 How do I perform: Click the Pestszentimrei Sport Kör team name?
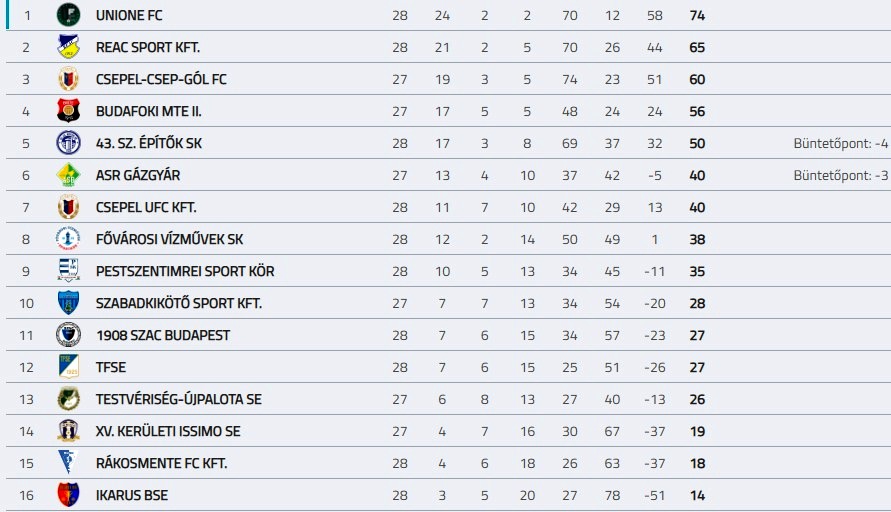pos(185,272)
